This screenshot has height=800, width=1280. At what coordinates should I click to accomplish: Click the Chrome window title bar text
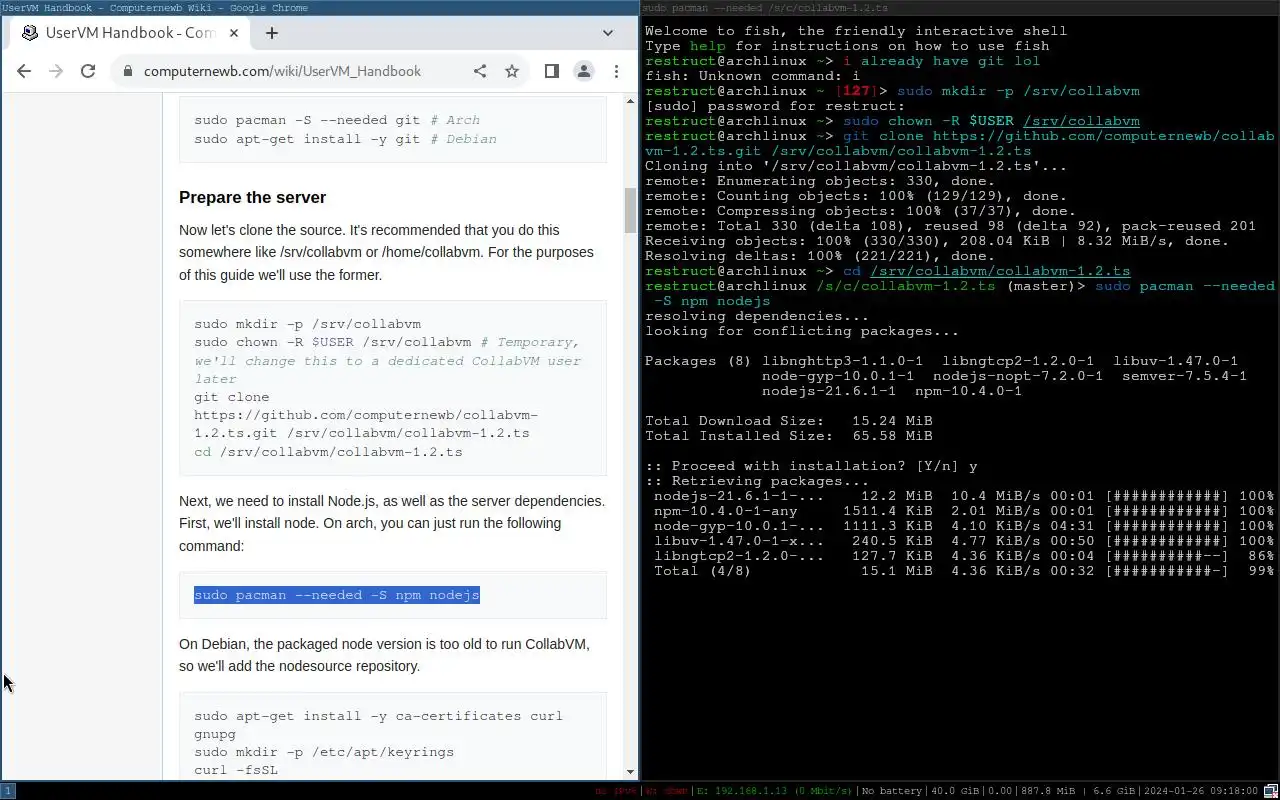pos(155,7)
